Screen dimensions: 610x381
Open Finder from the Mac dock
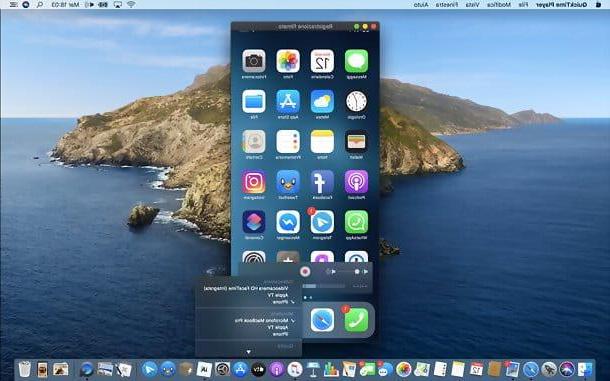[x=584, y=369]
